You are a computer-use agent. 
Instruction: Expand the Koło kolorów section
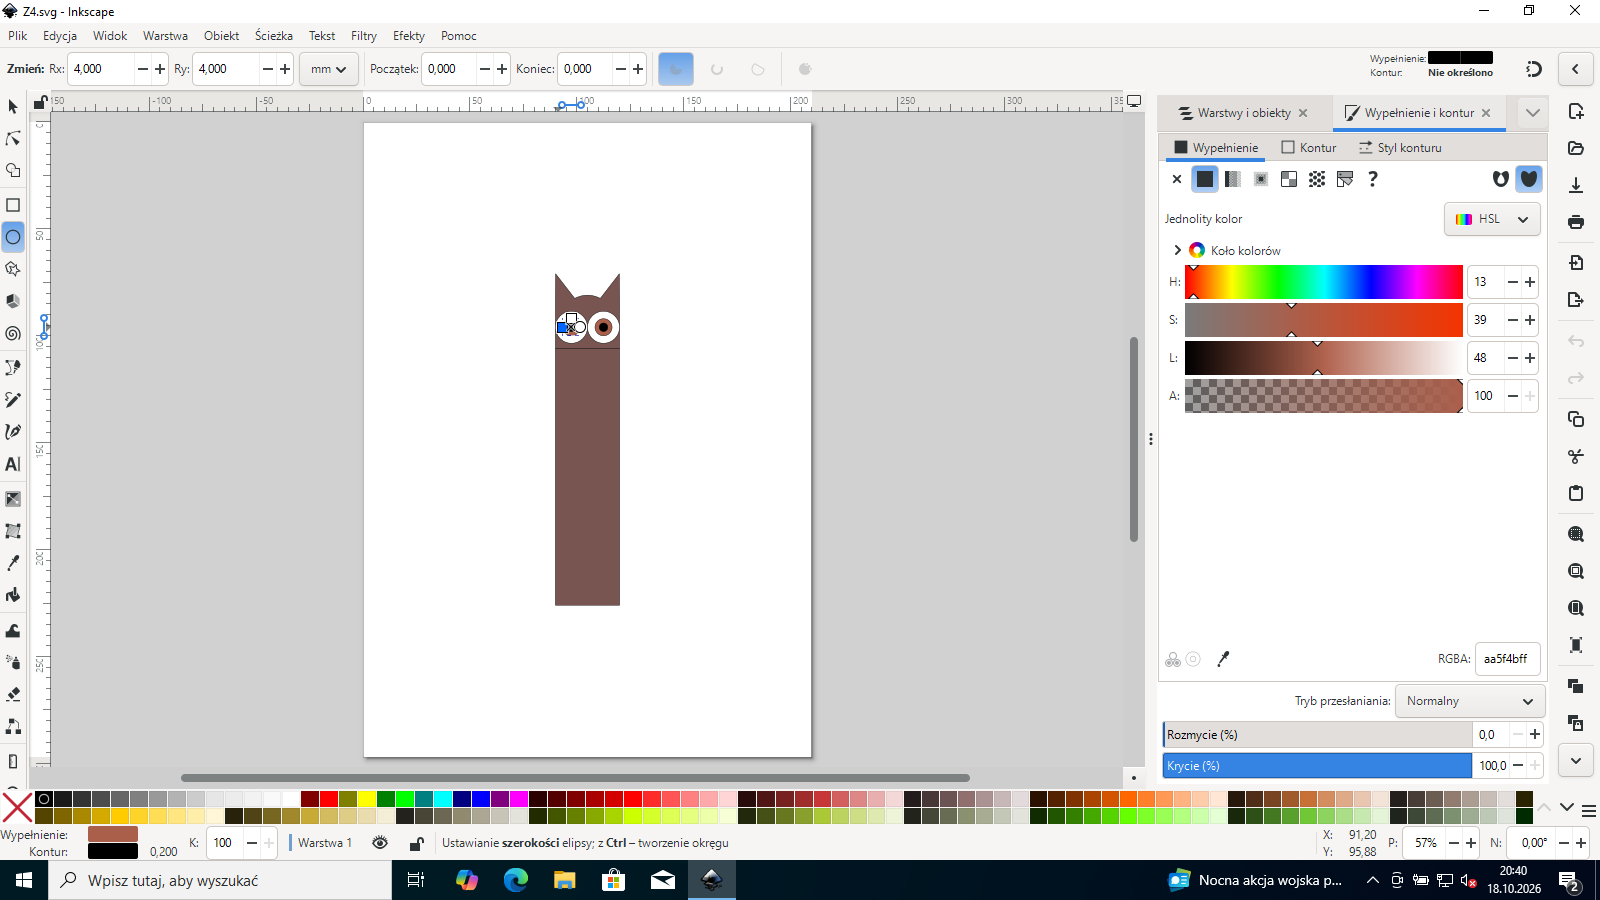pos(1177,250)
